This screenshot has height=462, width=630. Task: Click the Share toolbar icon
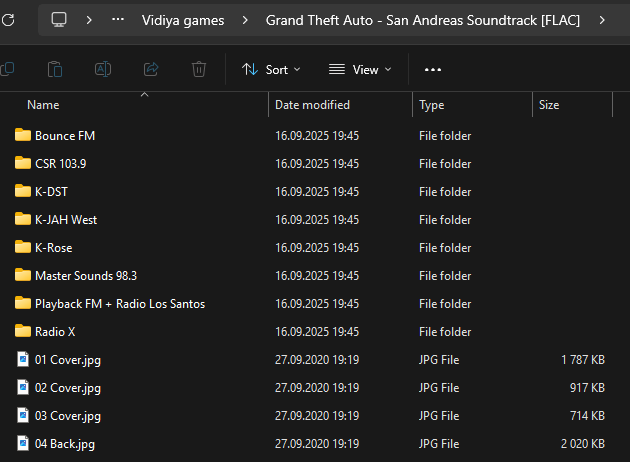151,69
